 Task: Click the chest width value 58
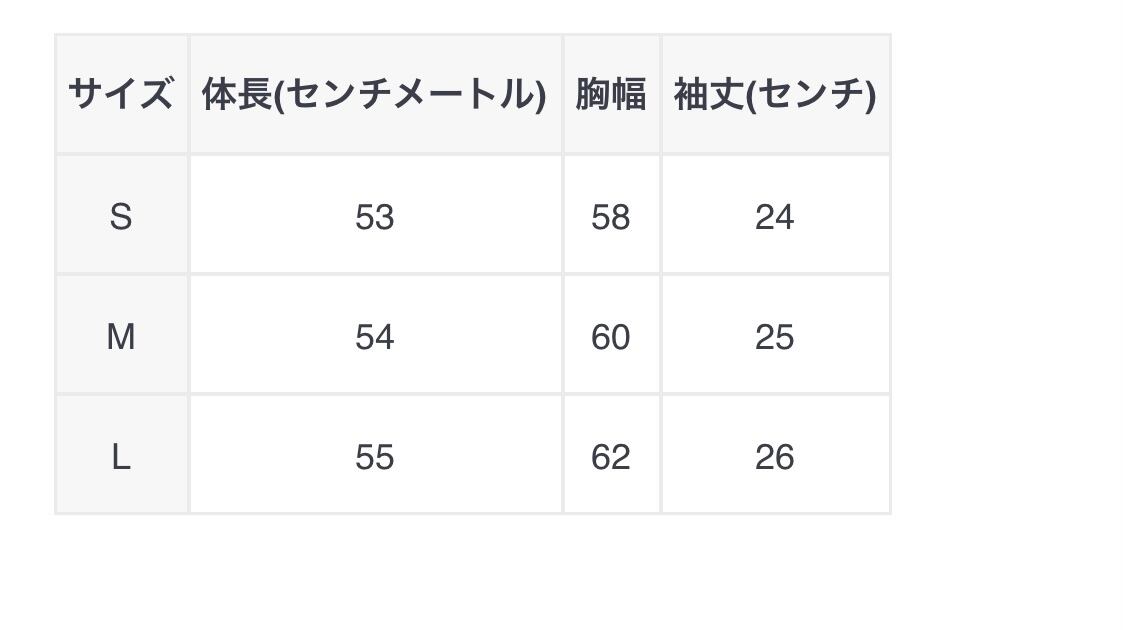click(611, 216)
